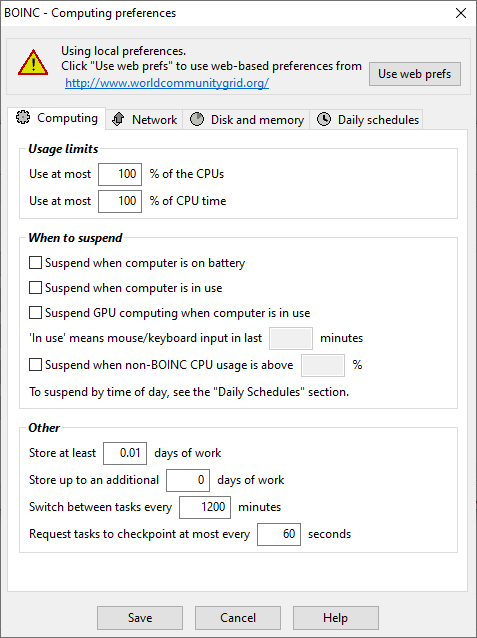Focus the Store at least days field
The width and height of the screenshot is (477, 638).
tap(125, 453)
